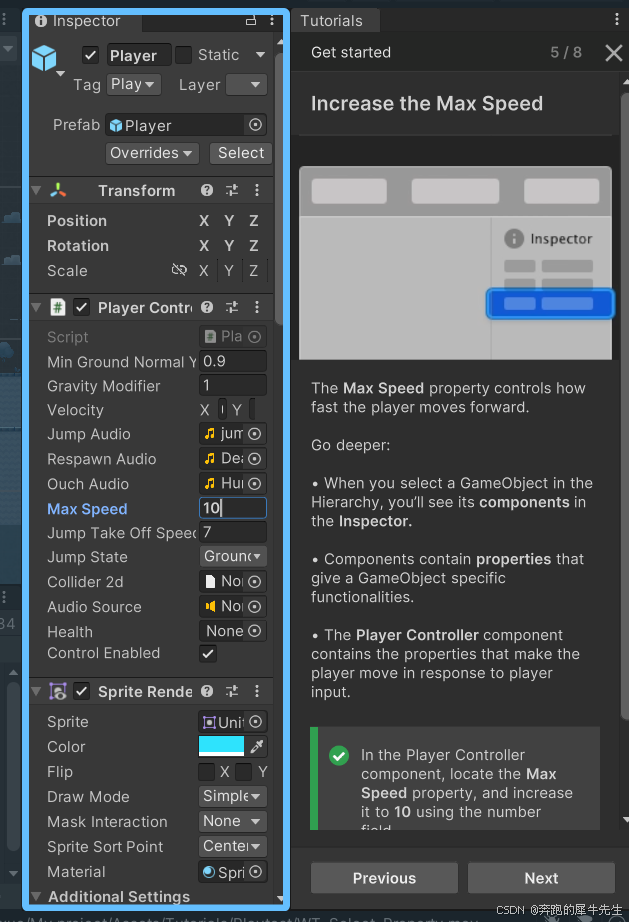Open the Transform component context menu
Screen dimensions: 629x922
[x=257, y=190]
